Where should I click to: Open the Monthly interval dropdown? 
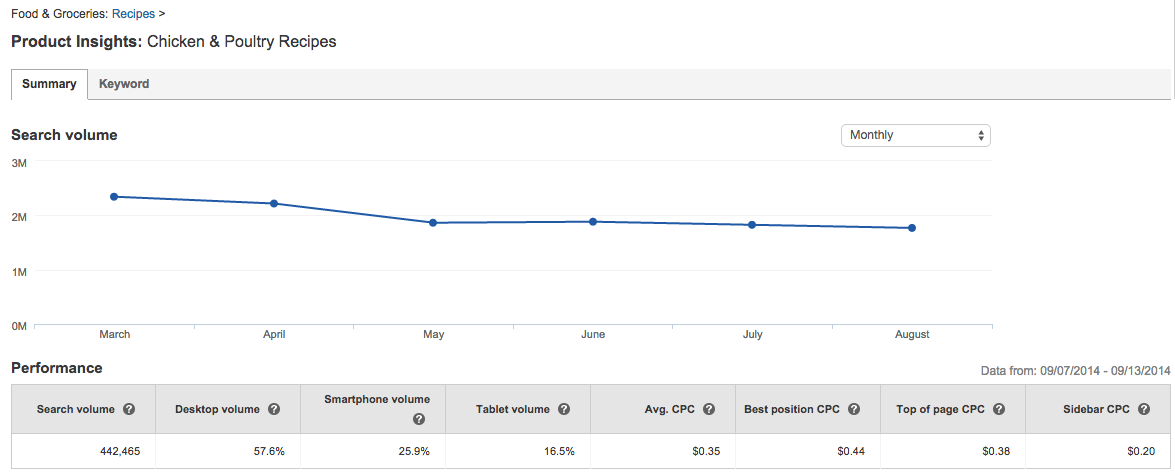[x=915, y=135]
